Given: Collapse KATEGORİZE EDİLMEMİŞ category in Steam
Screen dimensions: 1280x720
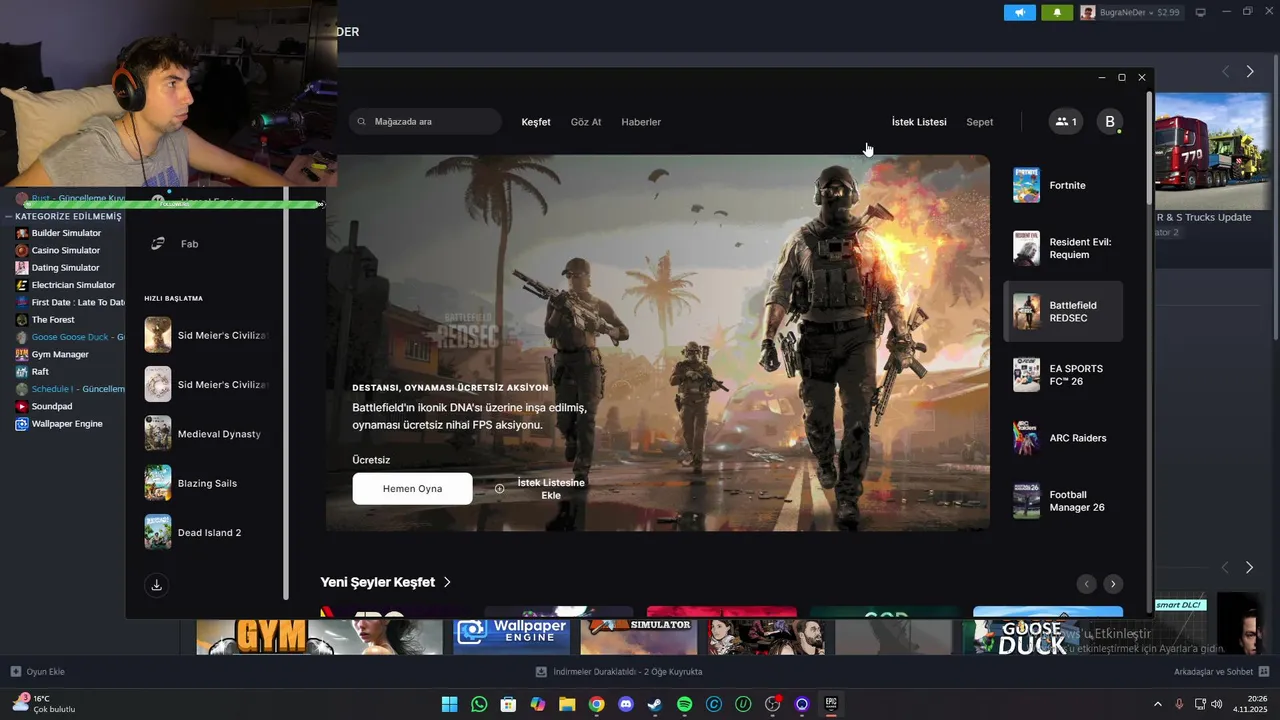Looking at the screenshot, I should tap(8, 216).
